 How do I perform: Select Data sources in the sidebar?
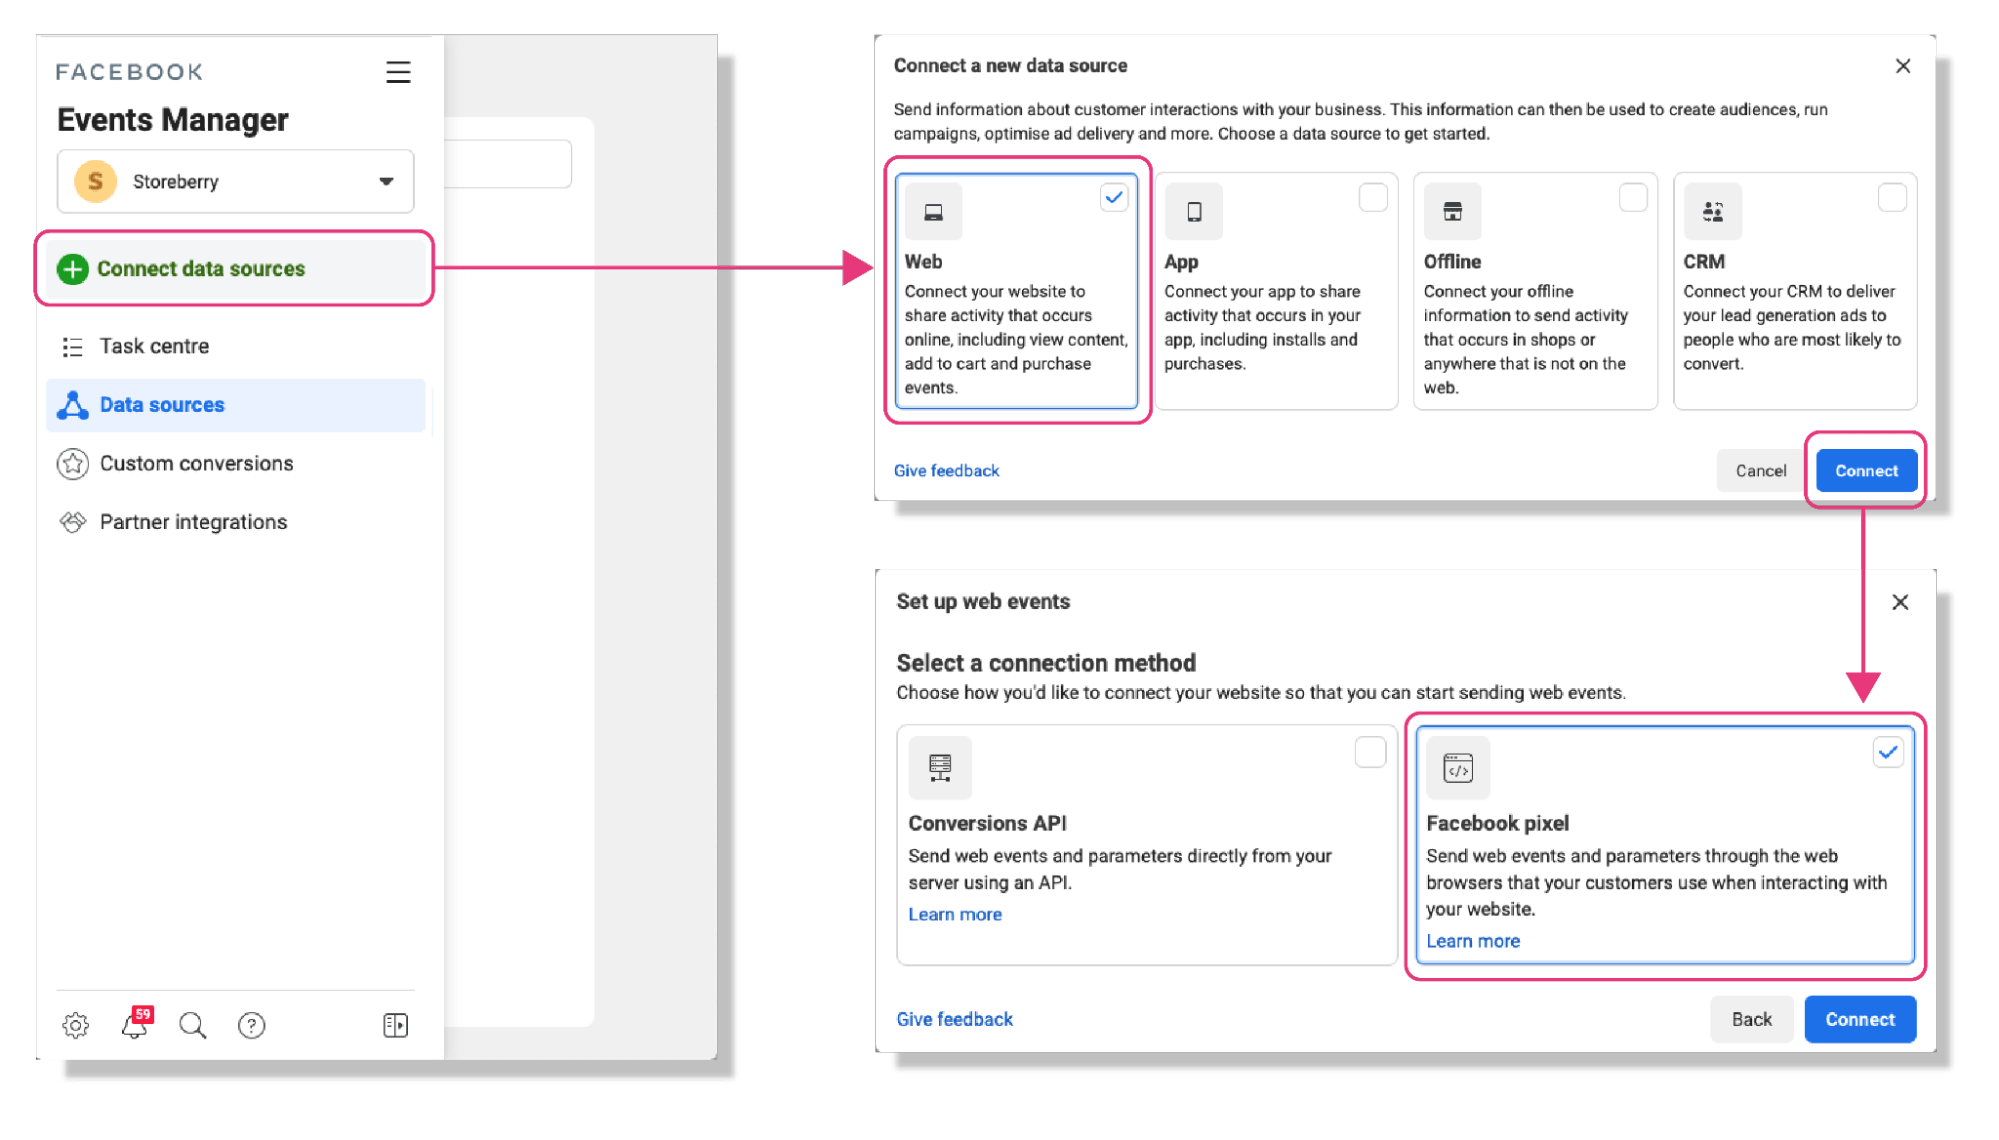click(236, 405)
